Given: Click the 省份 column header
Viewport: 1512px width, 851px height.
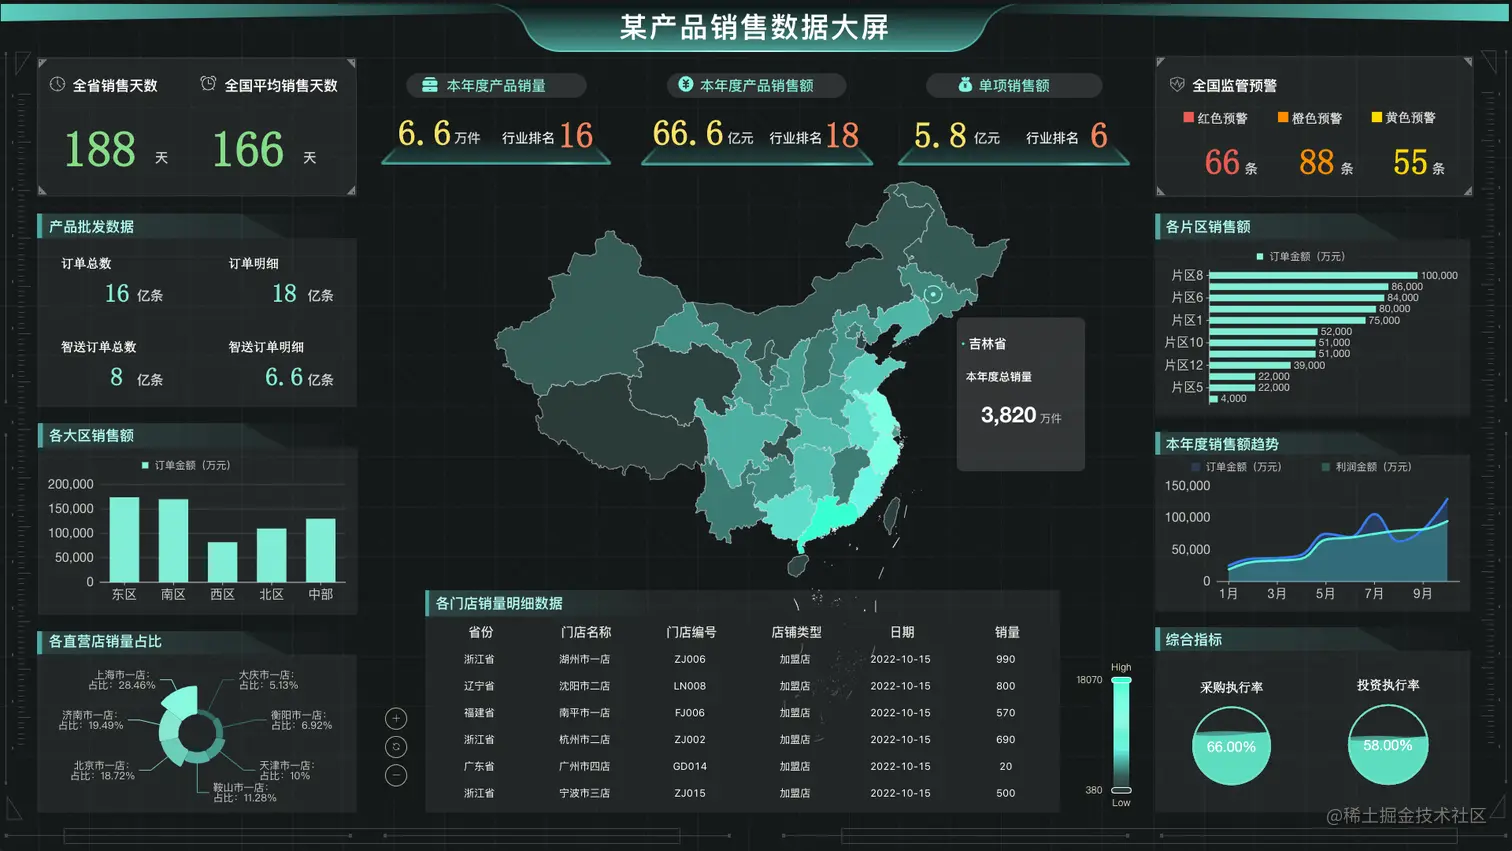Looking at the screenshot, I should tap(480, 632).
